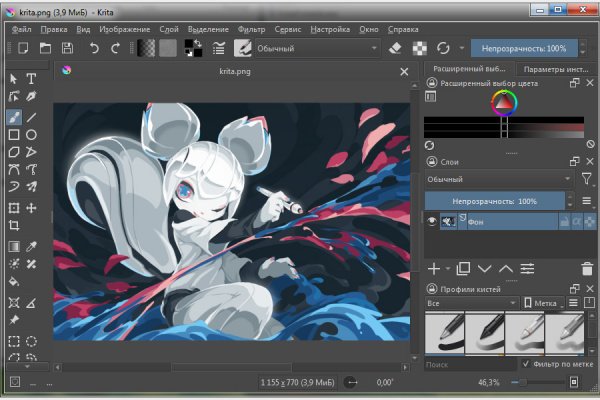
Task: Click the layer Непрозрачность: 100% slider
Action: click(494, 201)
